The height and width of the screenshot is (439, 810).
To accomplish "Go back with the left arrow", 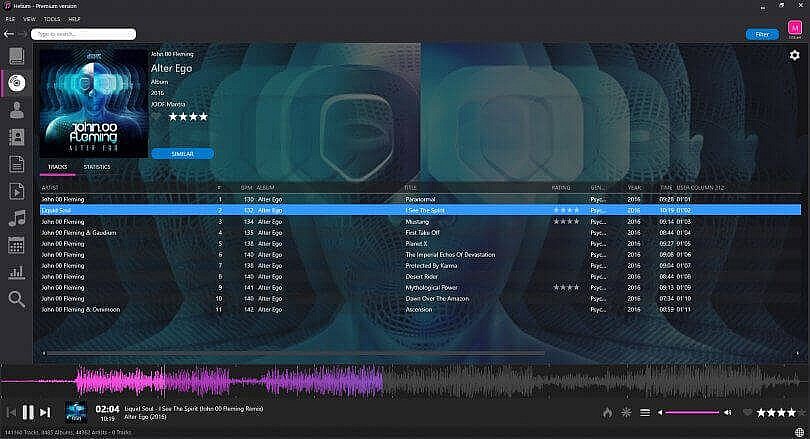I will pos(9,34).
